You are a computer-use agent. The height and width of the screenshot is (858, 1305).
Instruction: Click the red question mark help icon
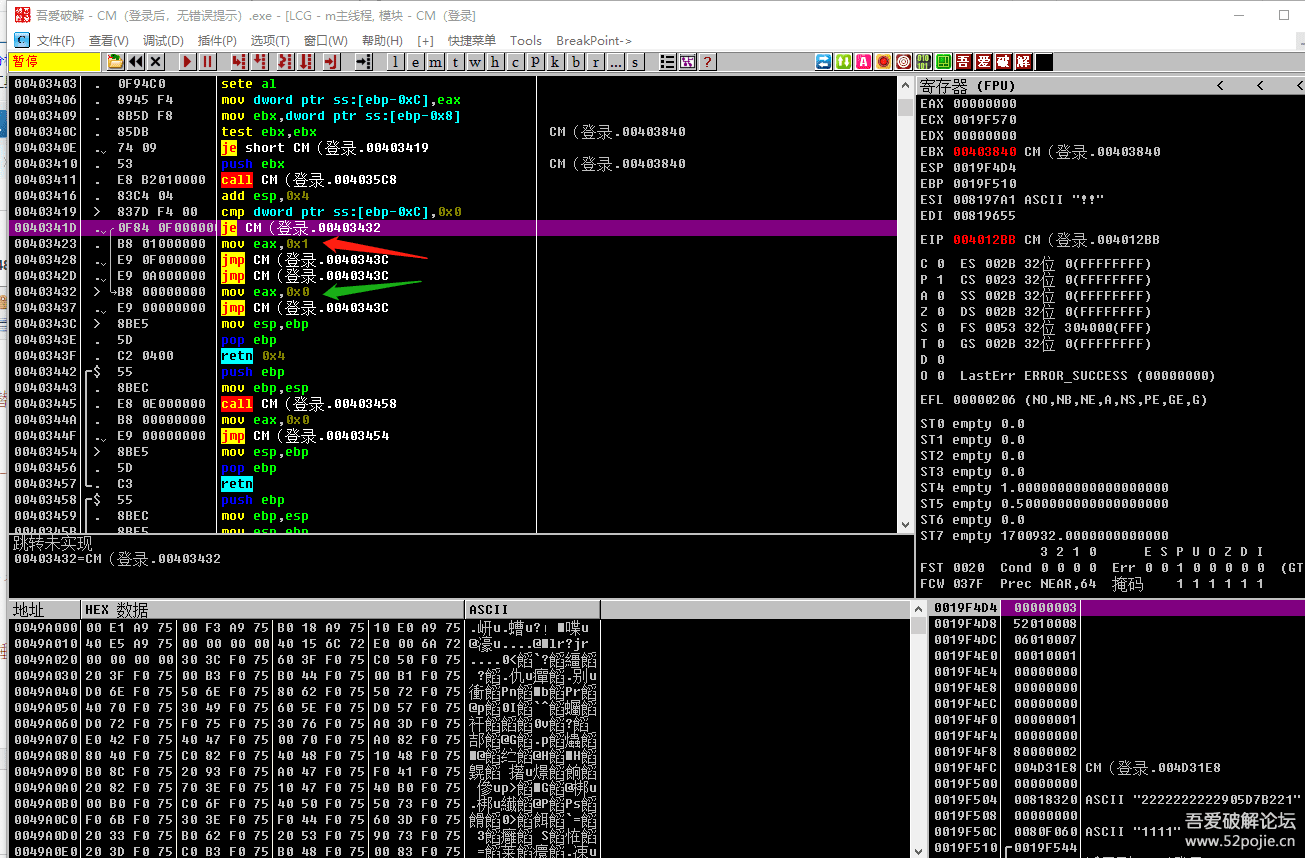[708, 62]
